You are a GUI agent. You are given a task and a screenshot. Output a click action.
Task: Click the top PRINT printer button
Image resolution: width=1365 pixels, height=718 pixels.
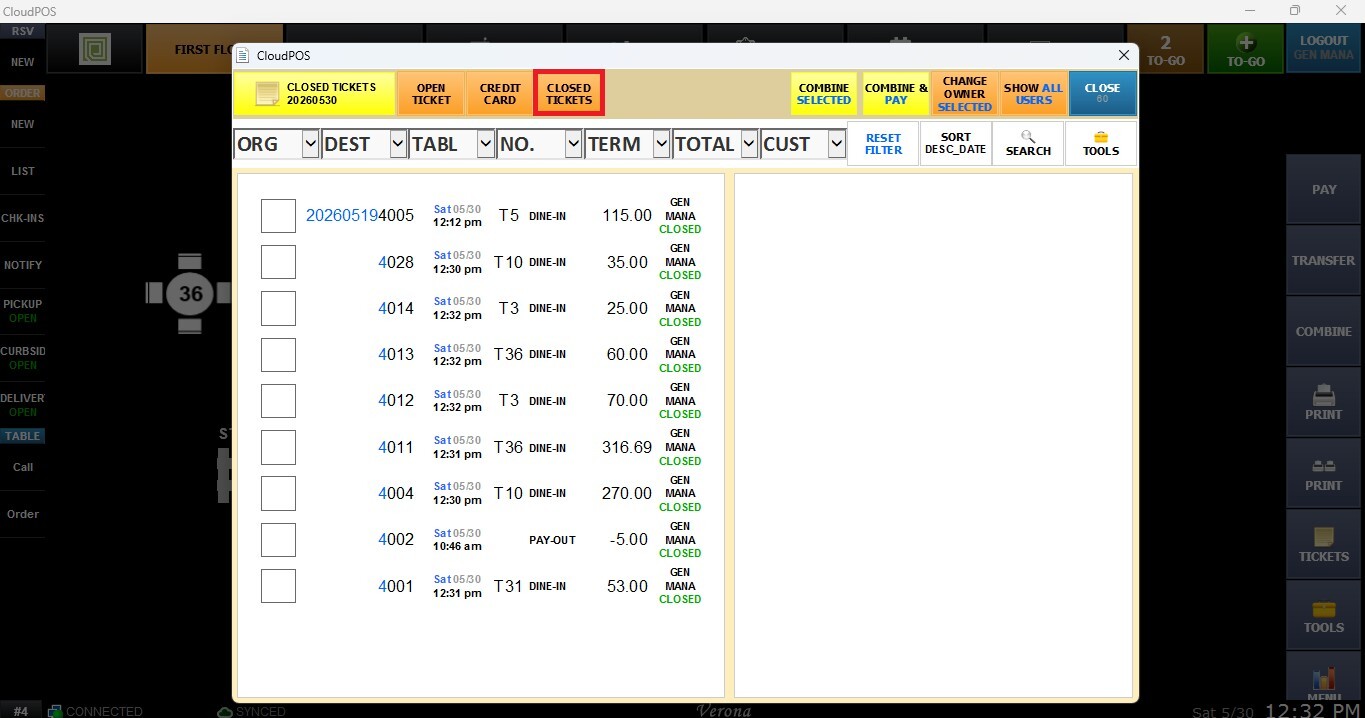coord(1323,401)
